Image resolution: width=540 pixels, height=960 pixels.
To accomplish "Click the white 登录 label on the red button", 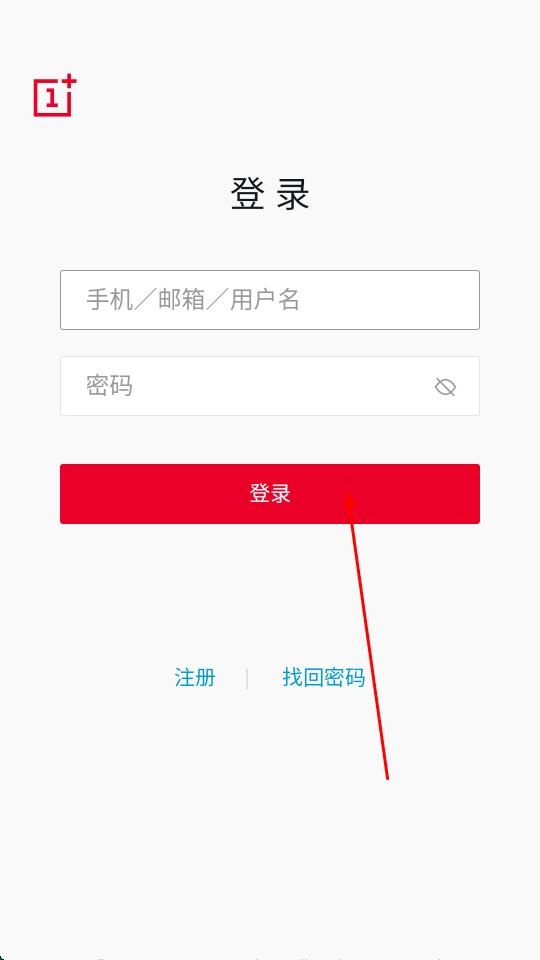I will click(270, 493).
